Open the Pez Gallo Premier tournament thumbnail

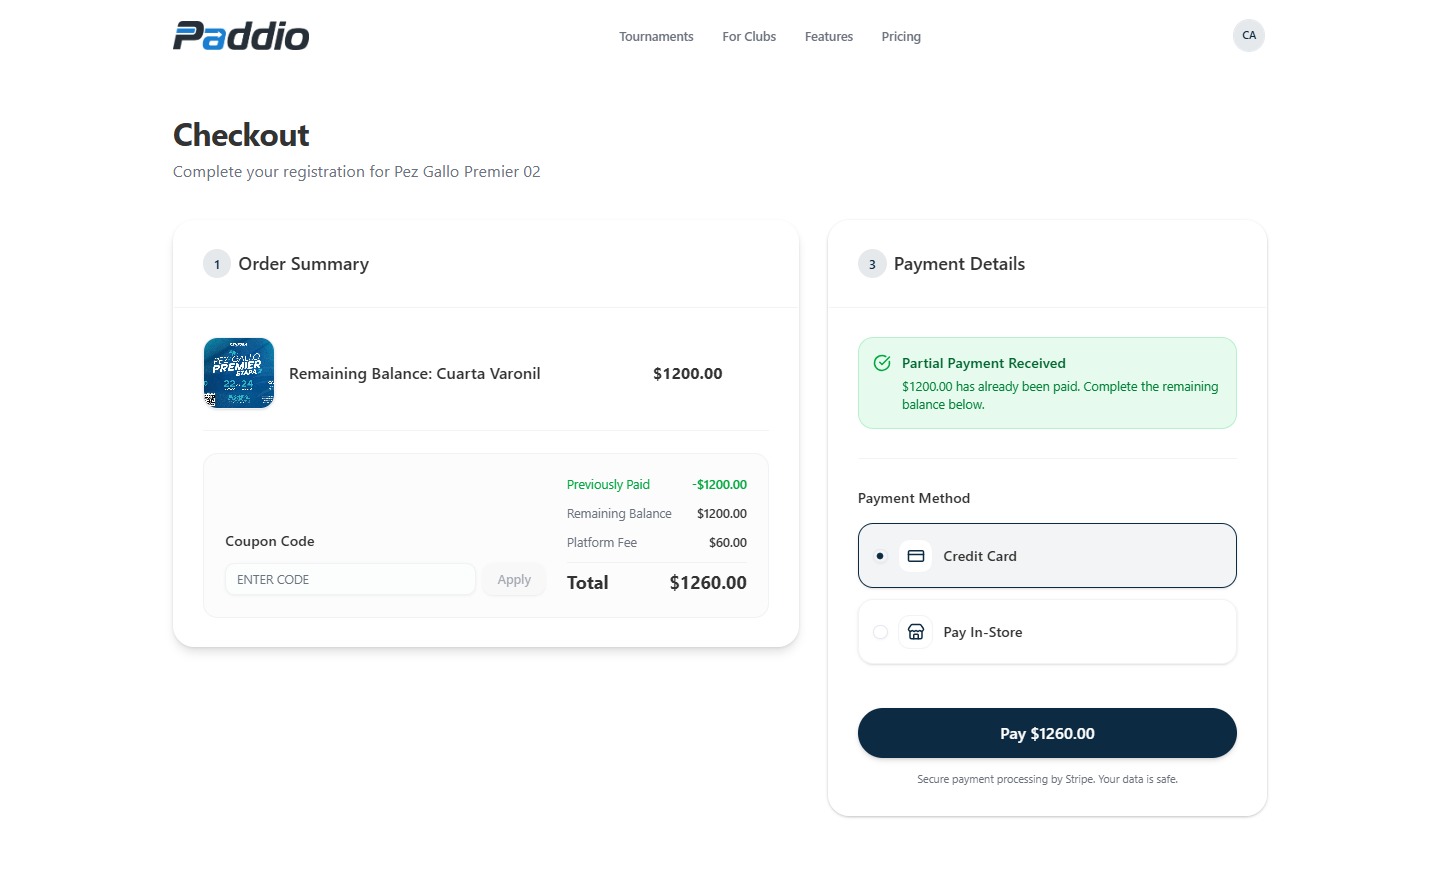239,373
